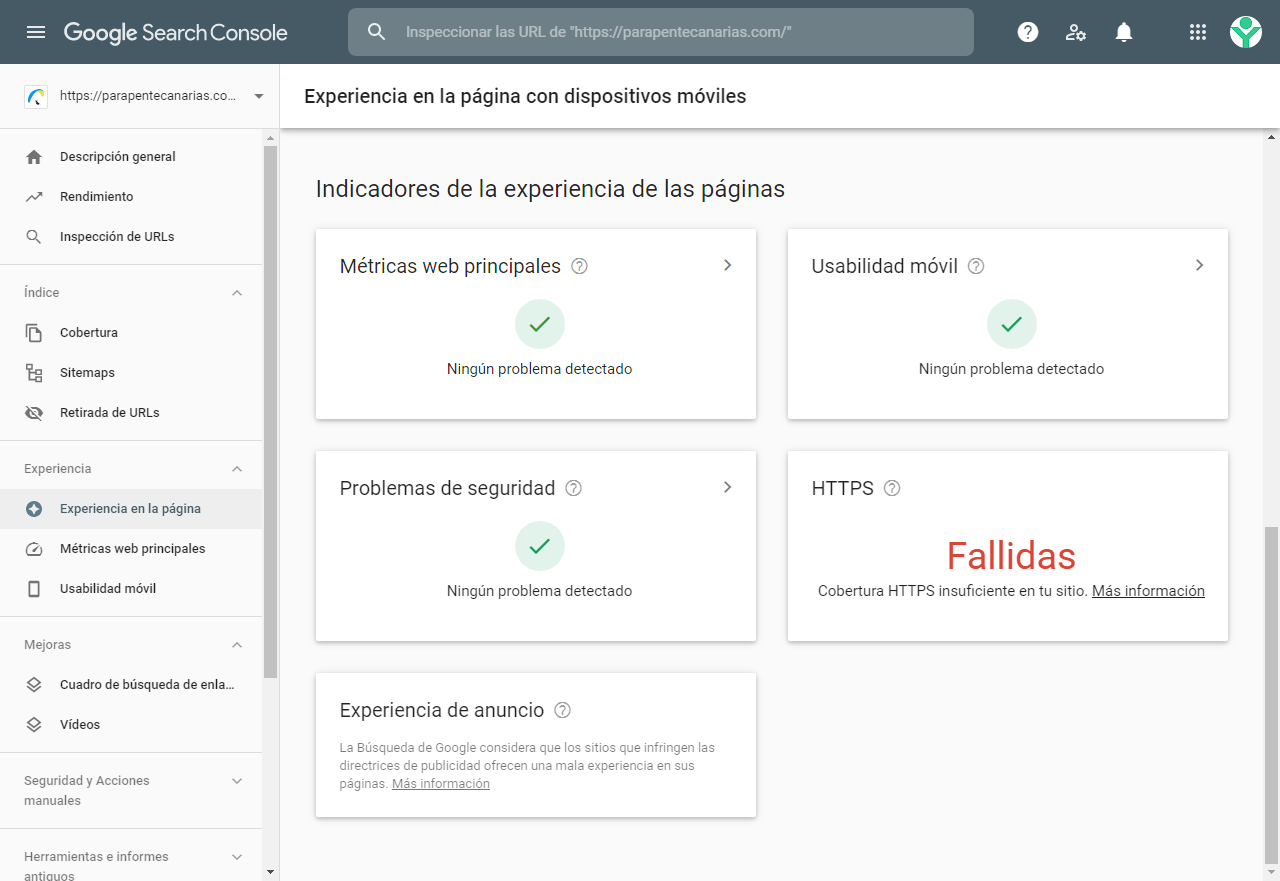The image size is (1280, 881).
Task: Click layers icon beside Vídeos
Action: (x=34, y=725)
